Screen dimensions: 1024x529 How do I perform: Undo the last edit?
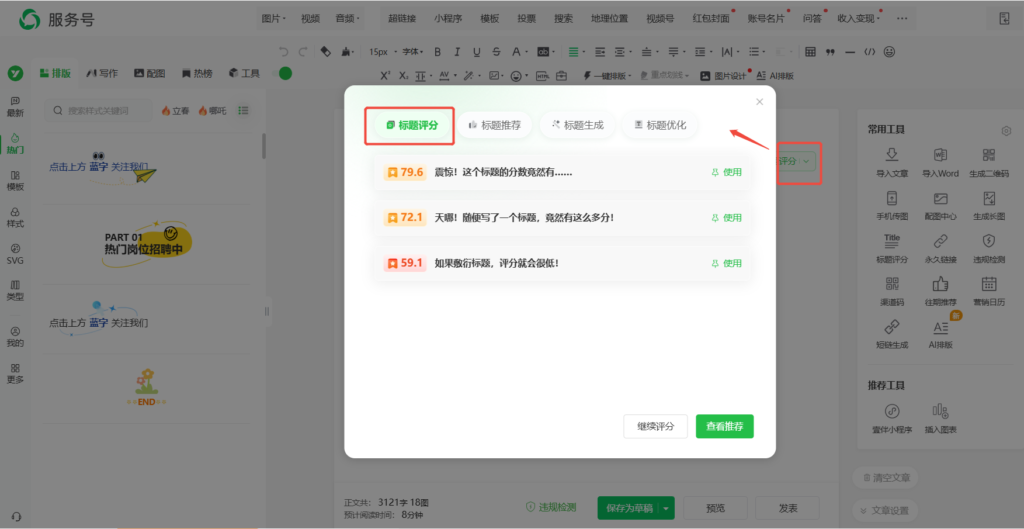tap(283, 52)
